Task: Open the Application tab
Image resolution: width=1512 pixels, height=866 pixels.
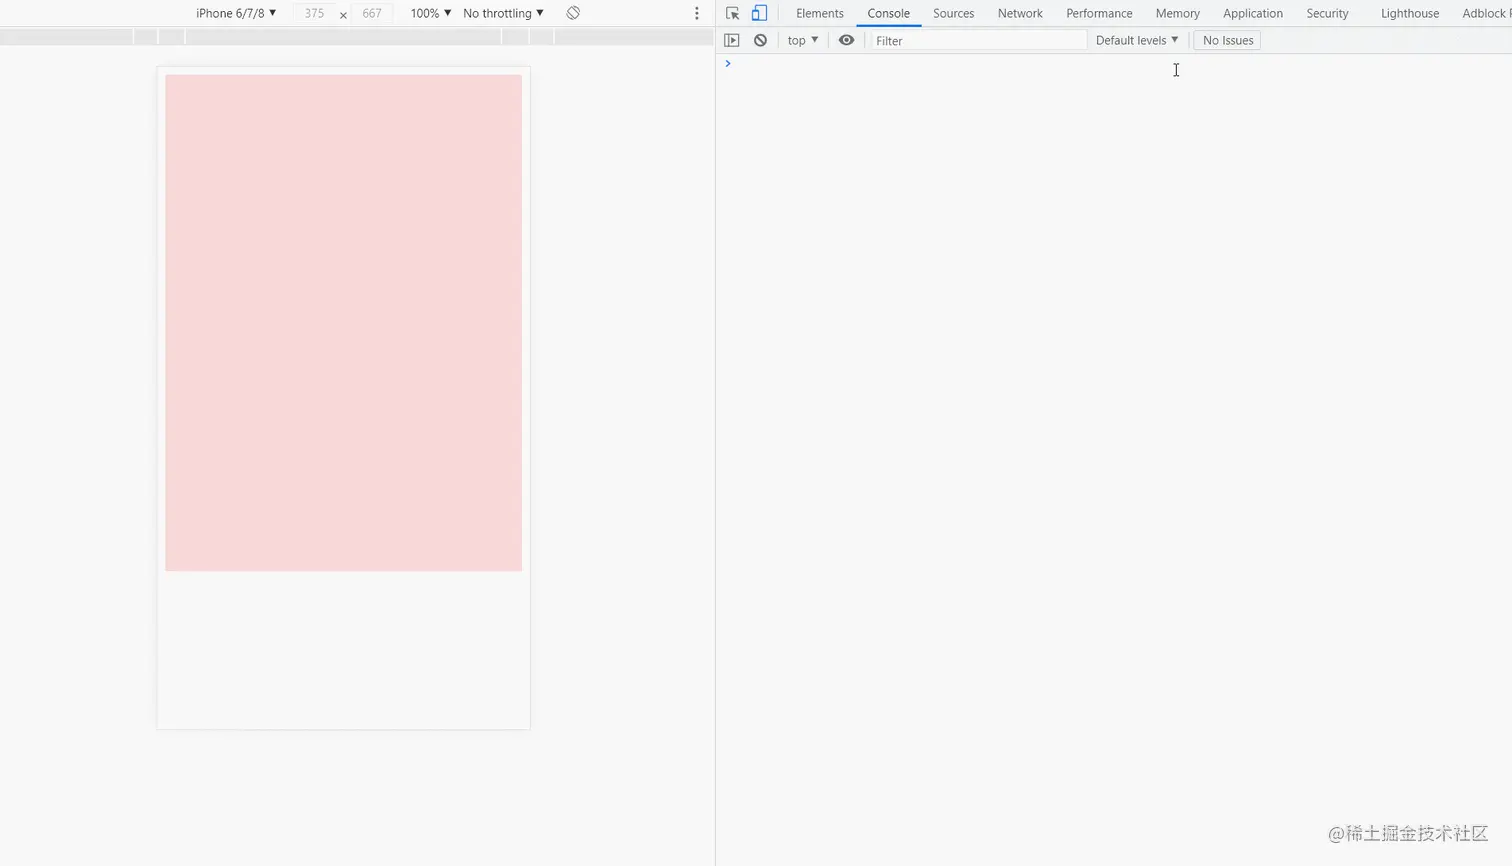Action: (1252, 13)
